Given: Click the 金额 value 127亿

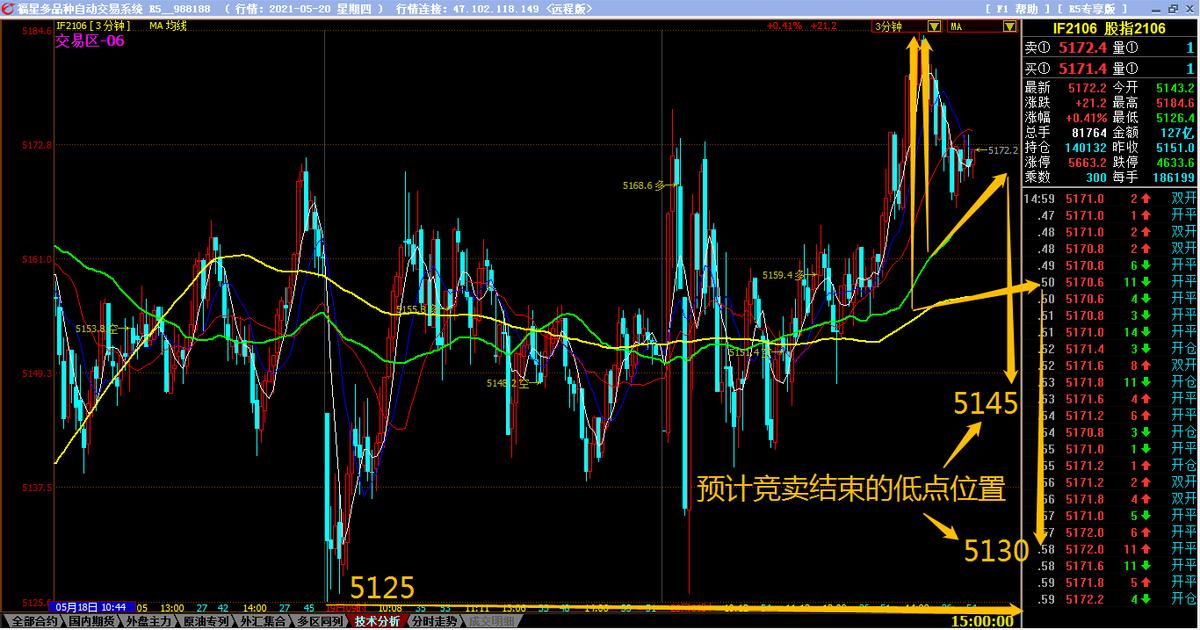Looking at the screenshot, I should [x=1178, y=132].
